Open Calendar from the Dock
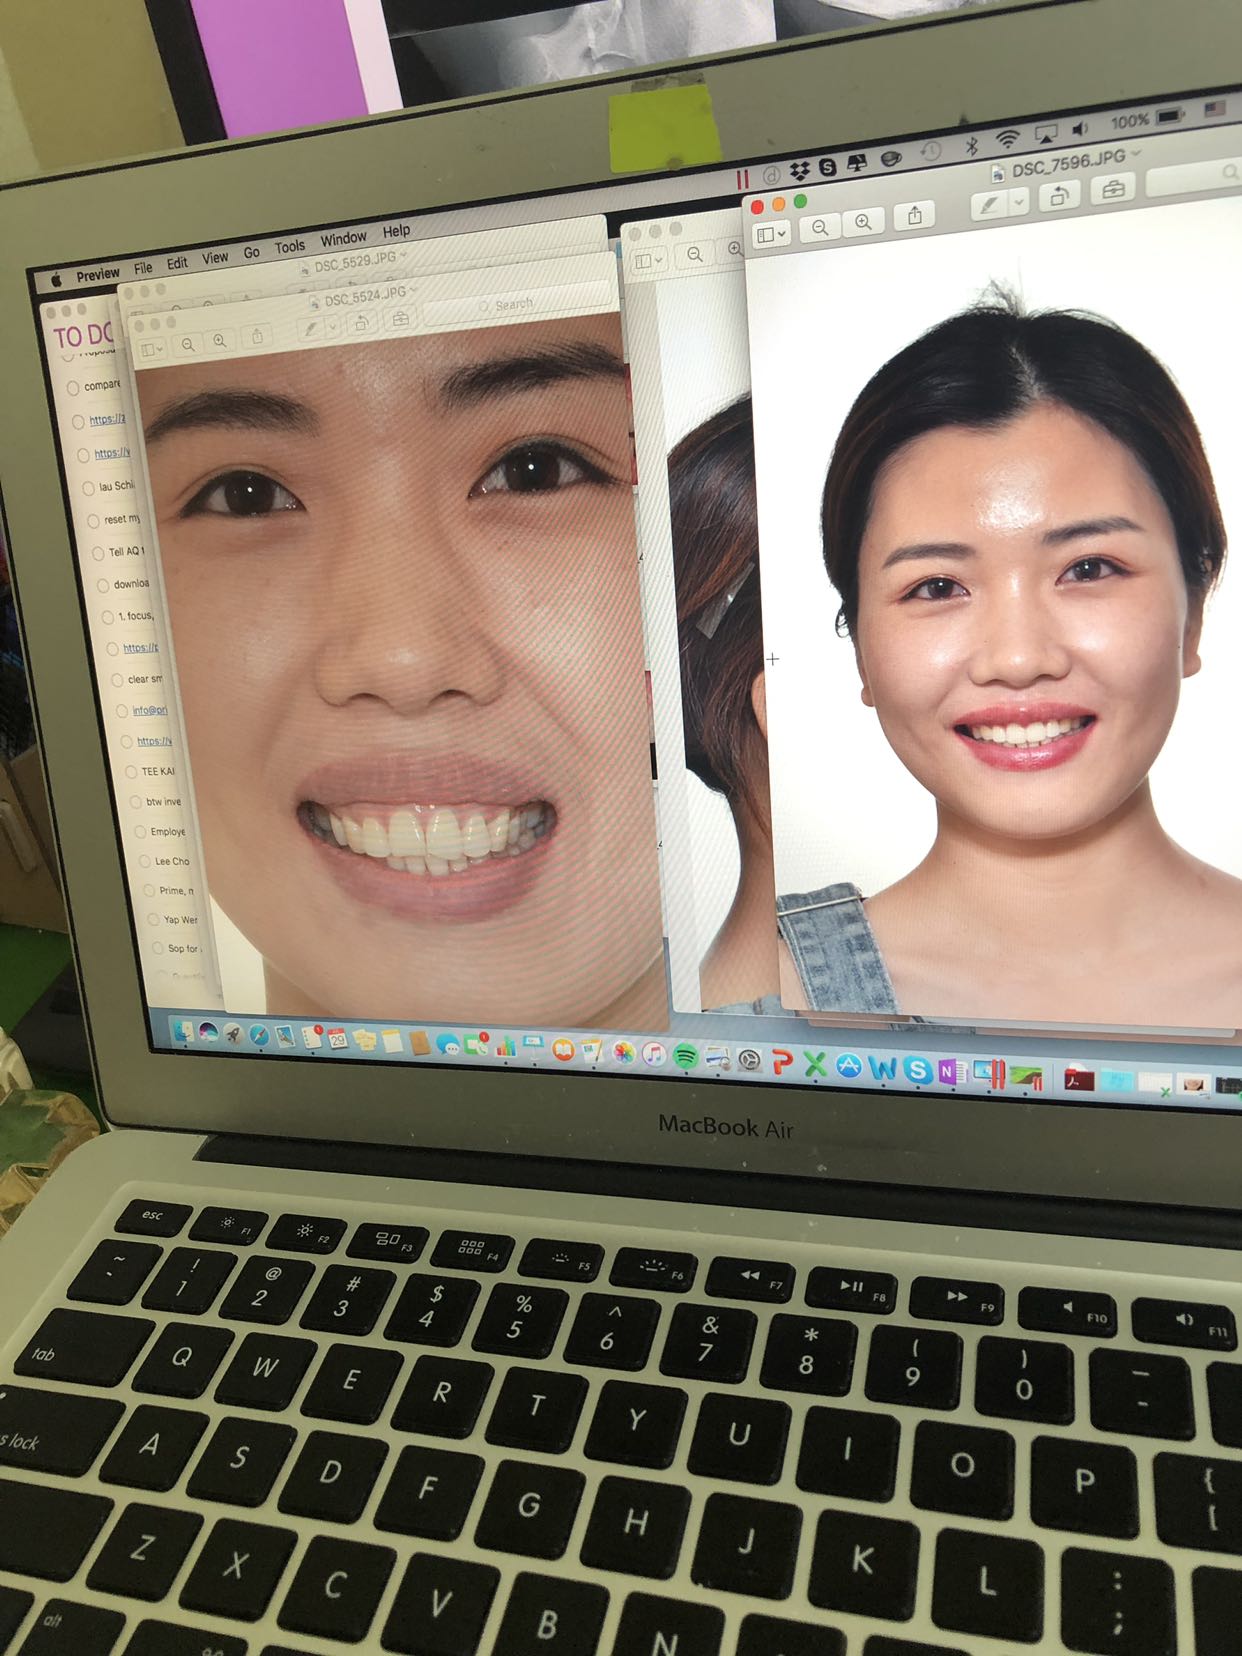This screenshot has width=1242, height=1656. (x=337, y=1038)
